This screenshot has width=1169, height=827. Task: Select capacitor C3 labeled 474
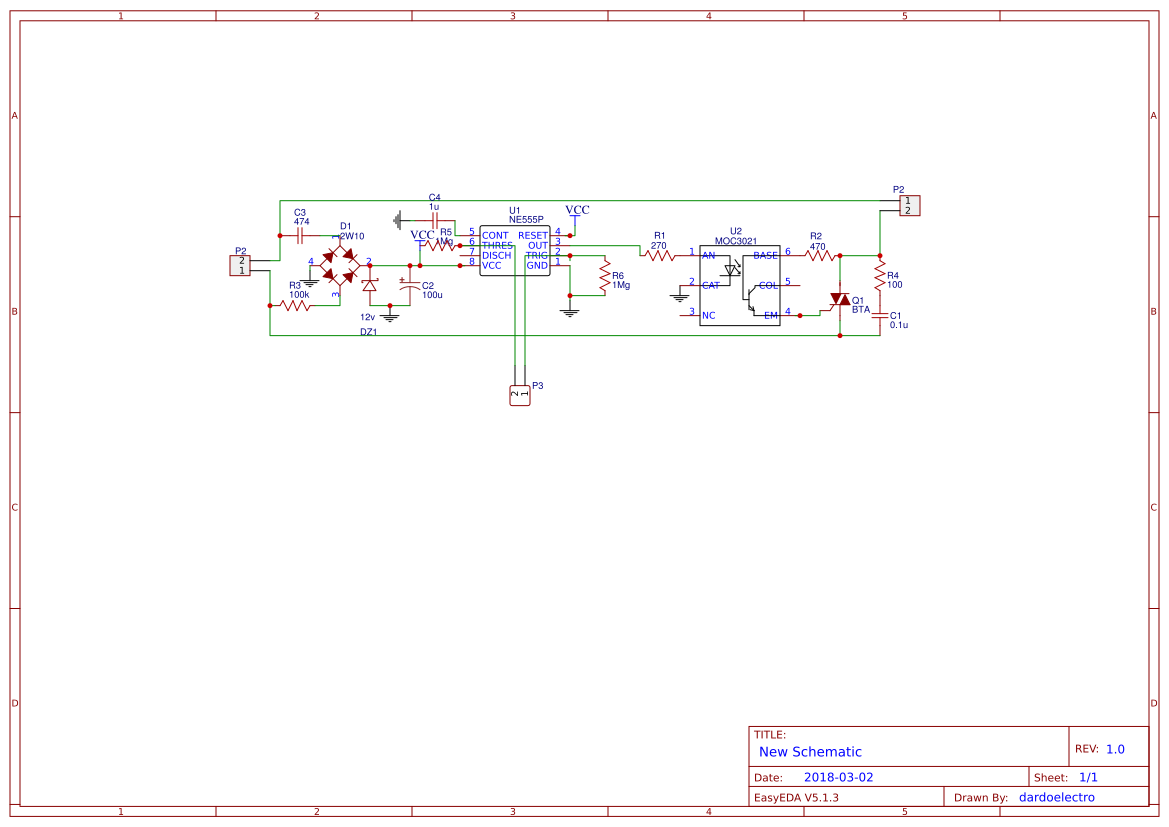tap(300, 236)
